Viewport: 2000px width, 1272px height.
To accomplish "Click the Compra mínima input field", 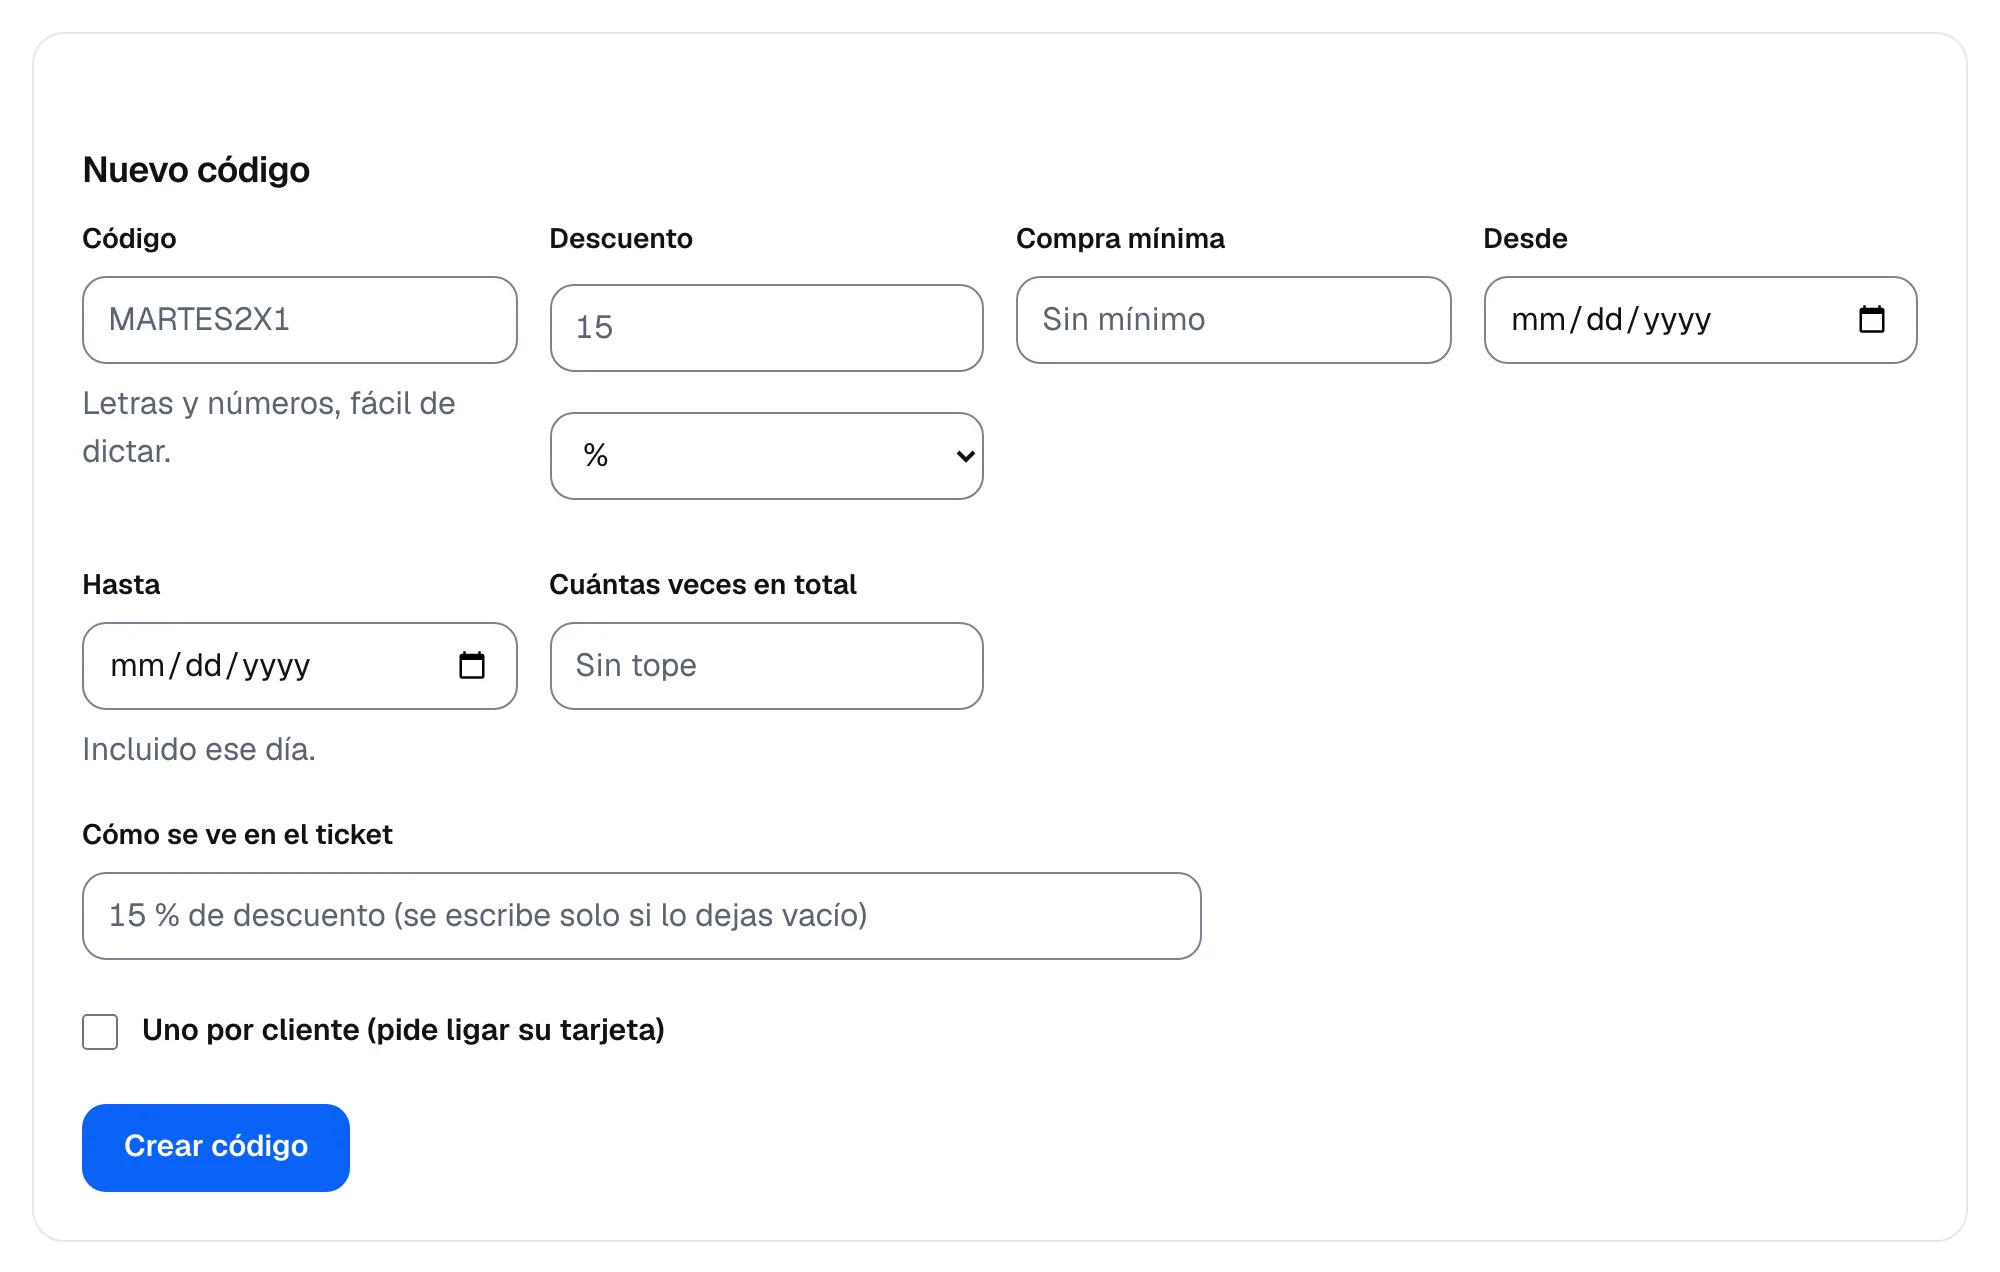I will (1233, 320).
